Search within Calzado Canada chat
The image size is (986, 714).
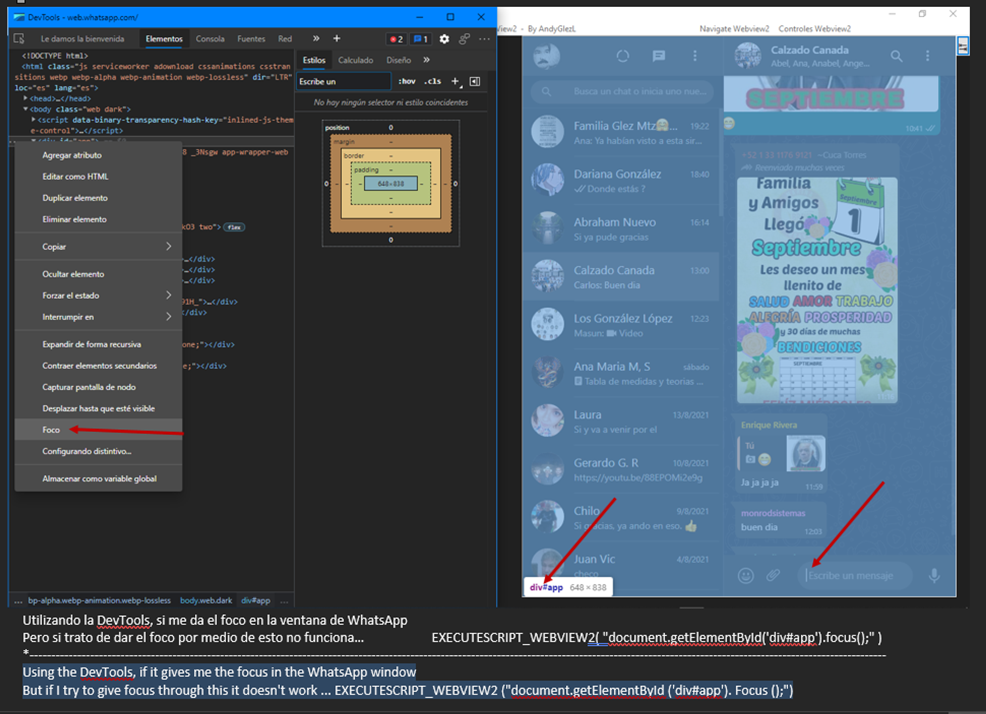tap(897, 57)
